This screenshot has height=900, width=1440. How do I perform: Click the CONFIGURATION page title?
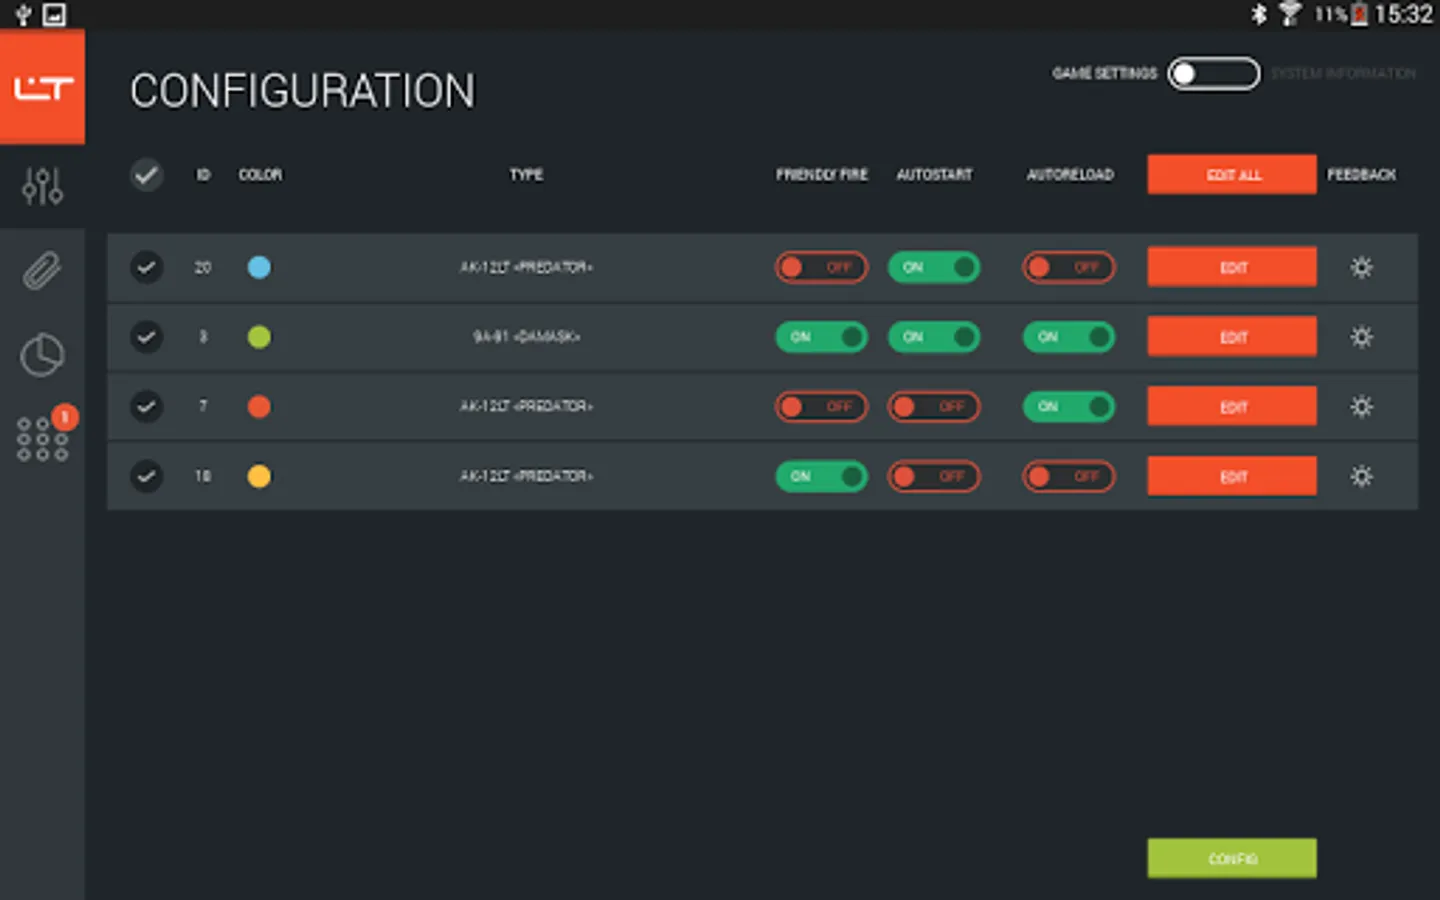(302, 91)
